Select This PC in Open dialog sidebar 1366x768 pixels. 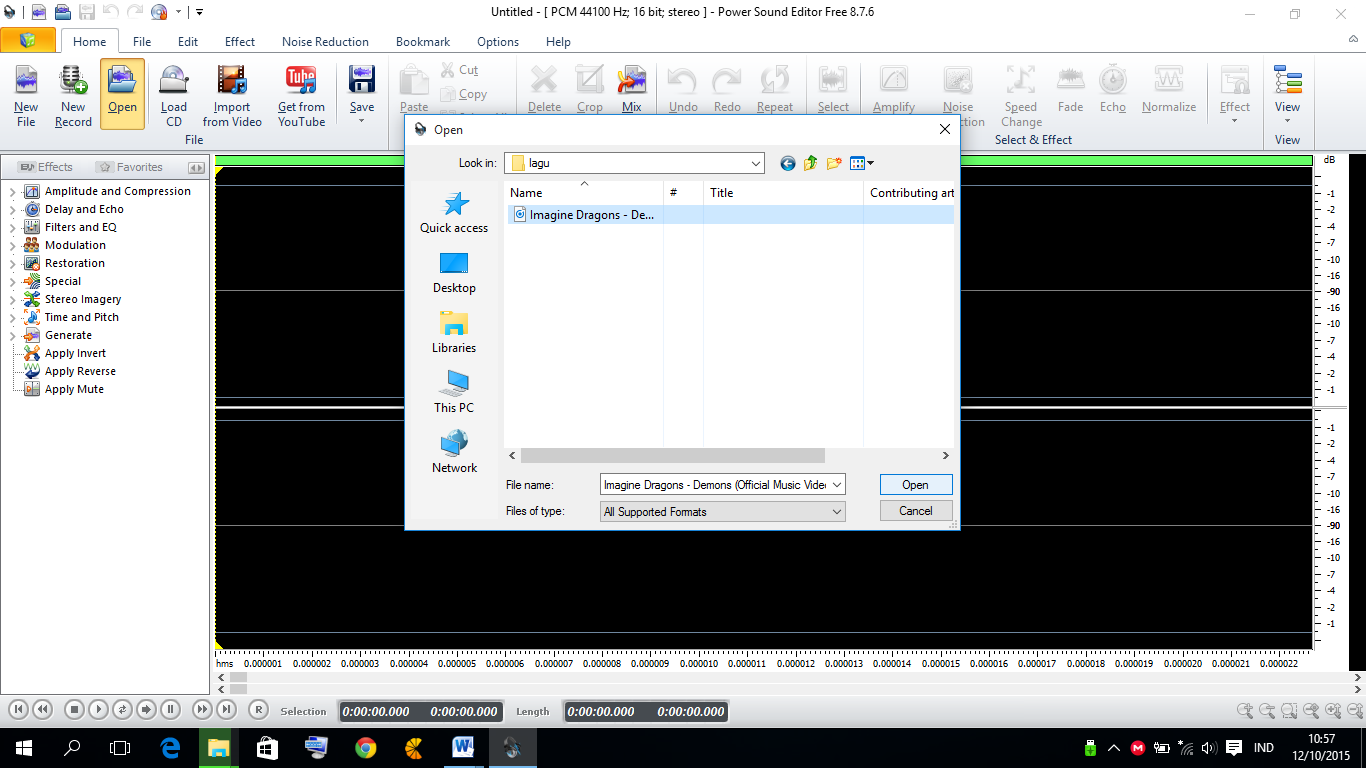[454, 393]
